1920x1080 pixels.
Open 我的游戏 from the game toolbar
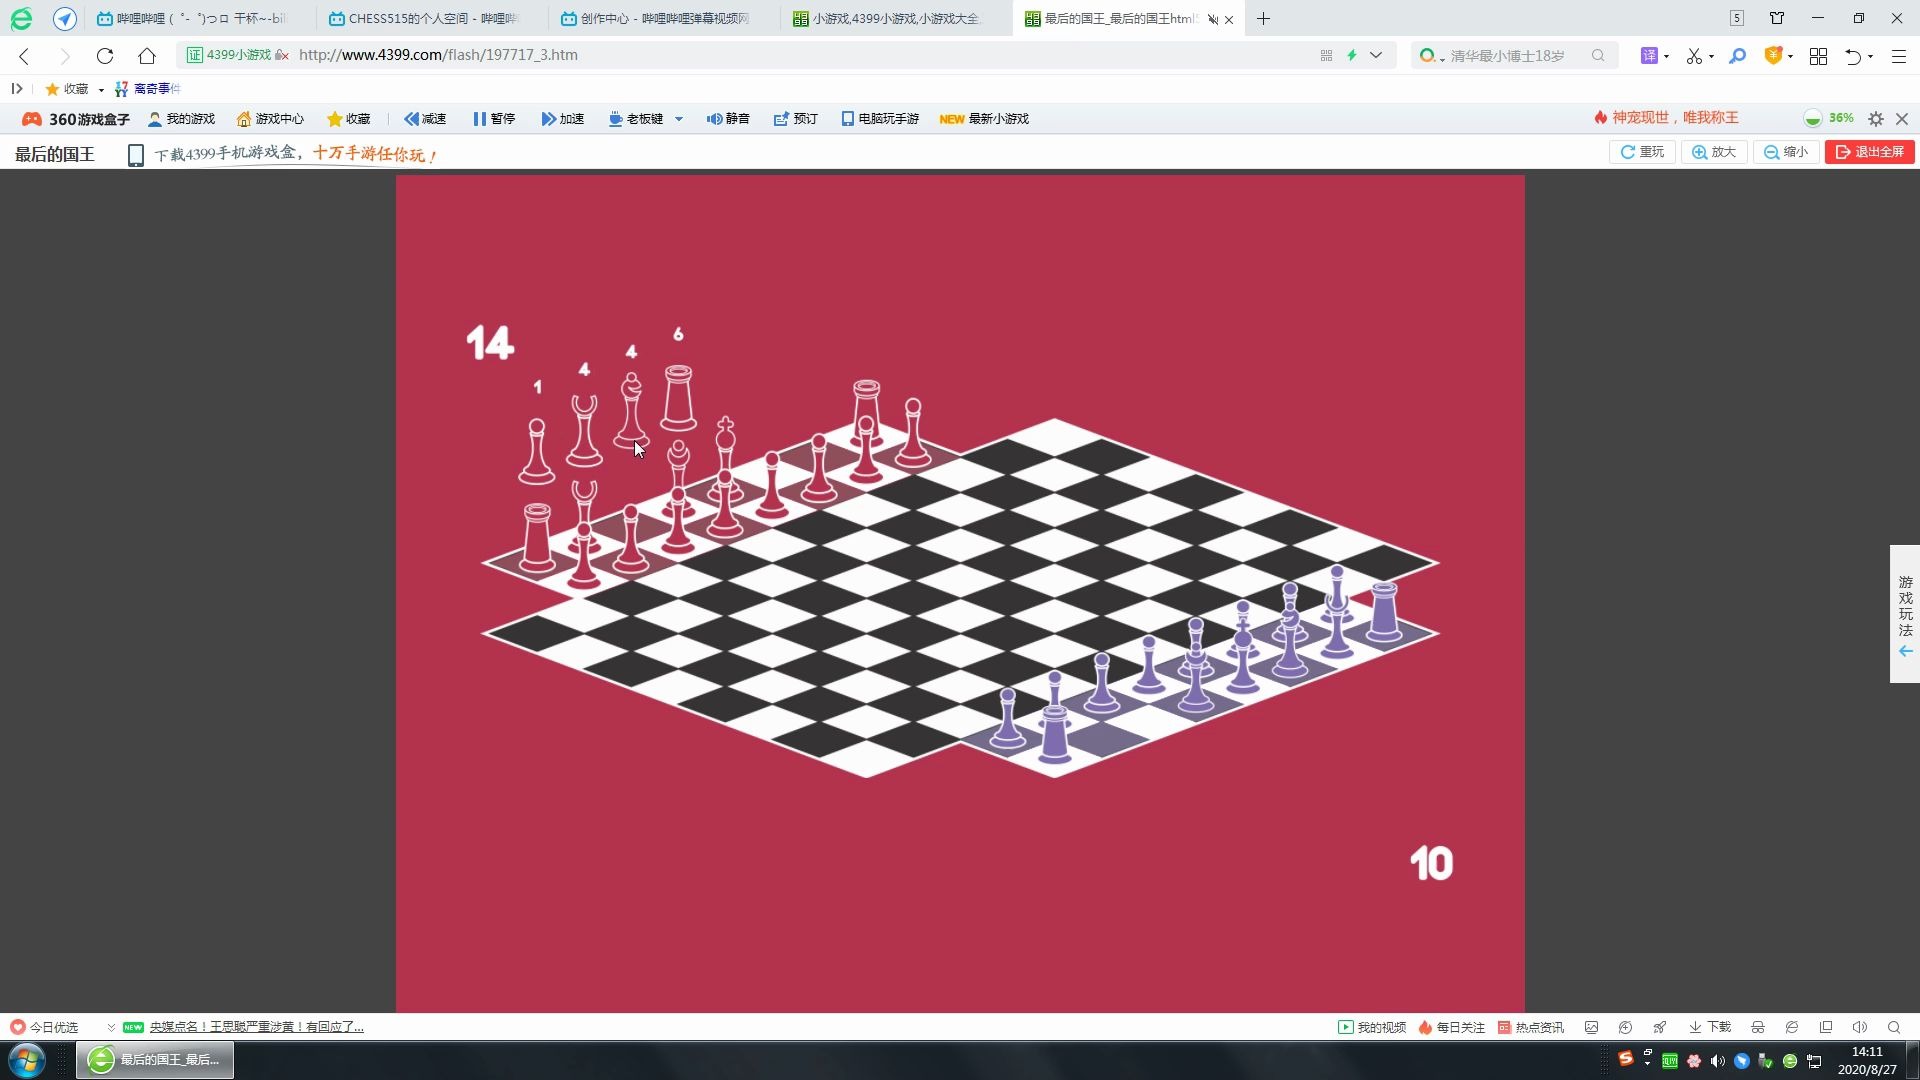181,119
